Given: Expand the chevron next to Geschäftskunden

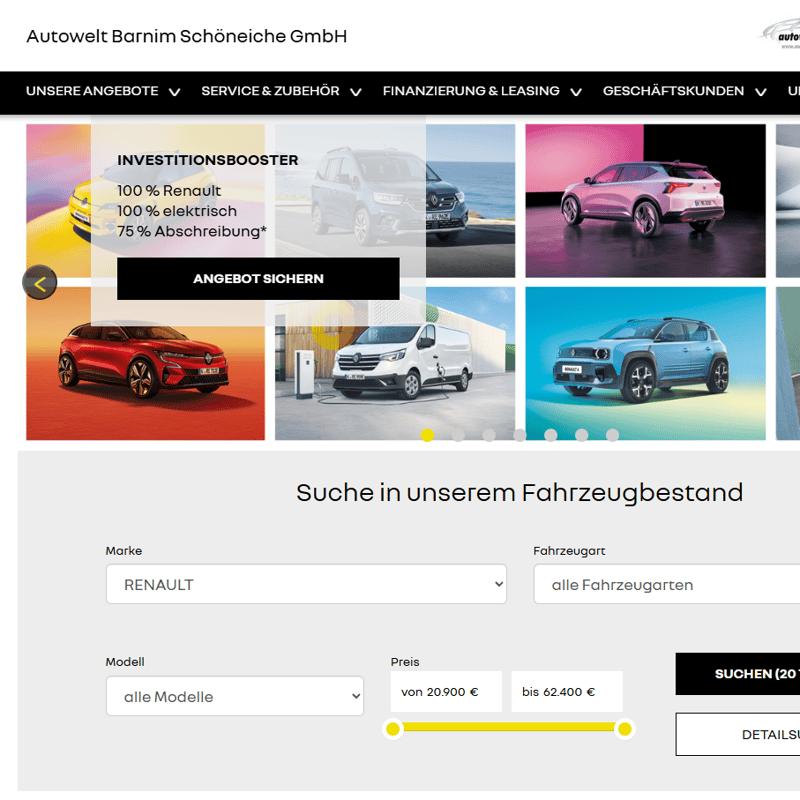Looking at the screenshot, I should [761, 92].
